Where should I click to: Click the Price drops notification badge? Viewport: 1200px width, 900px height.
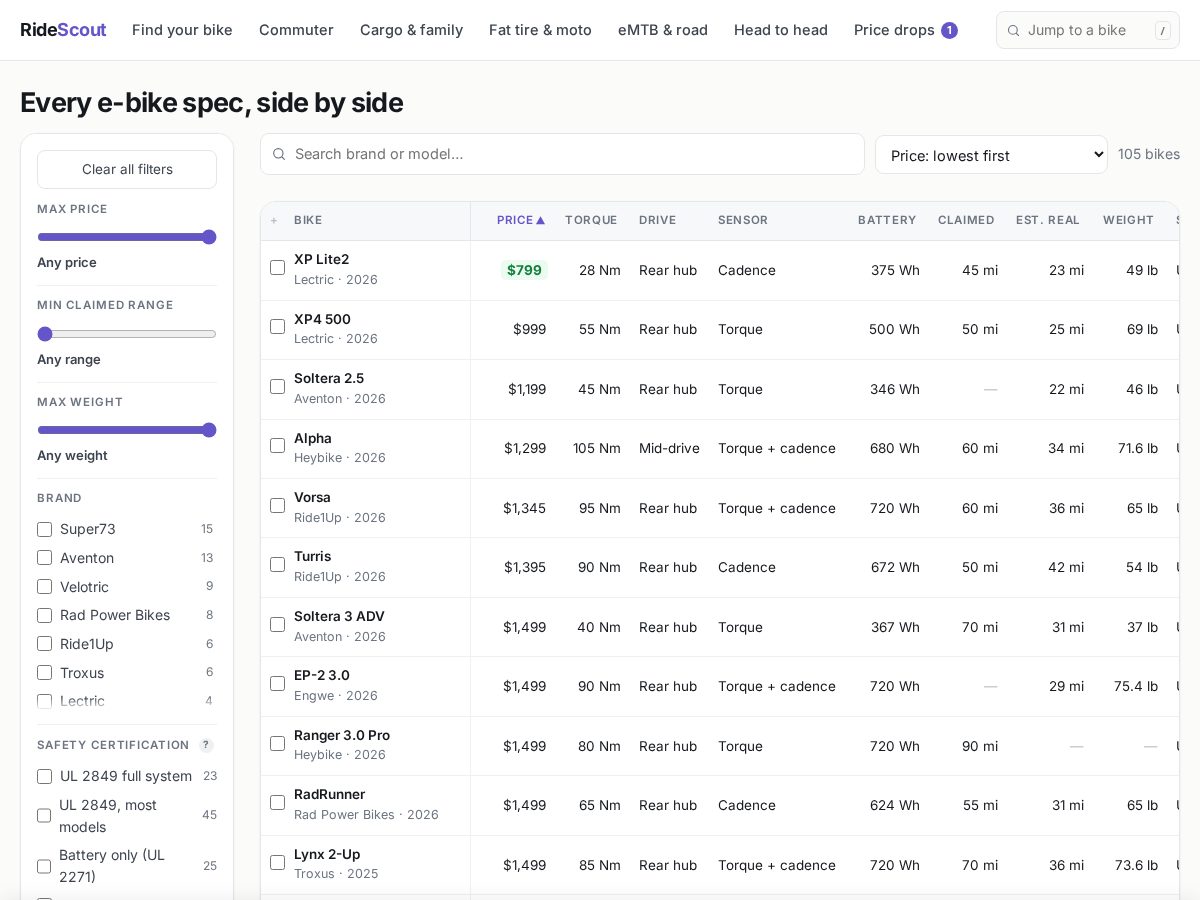(x=949, y=30)
